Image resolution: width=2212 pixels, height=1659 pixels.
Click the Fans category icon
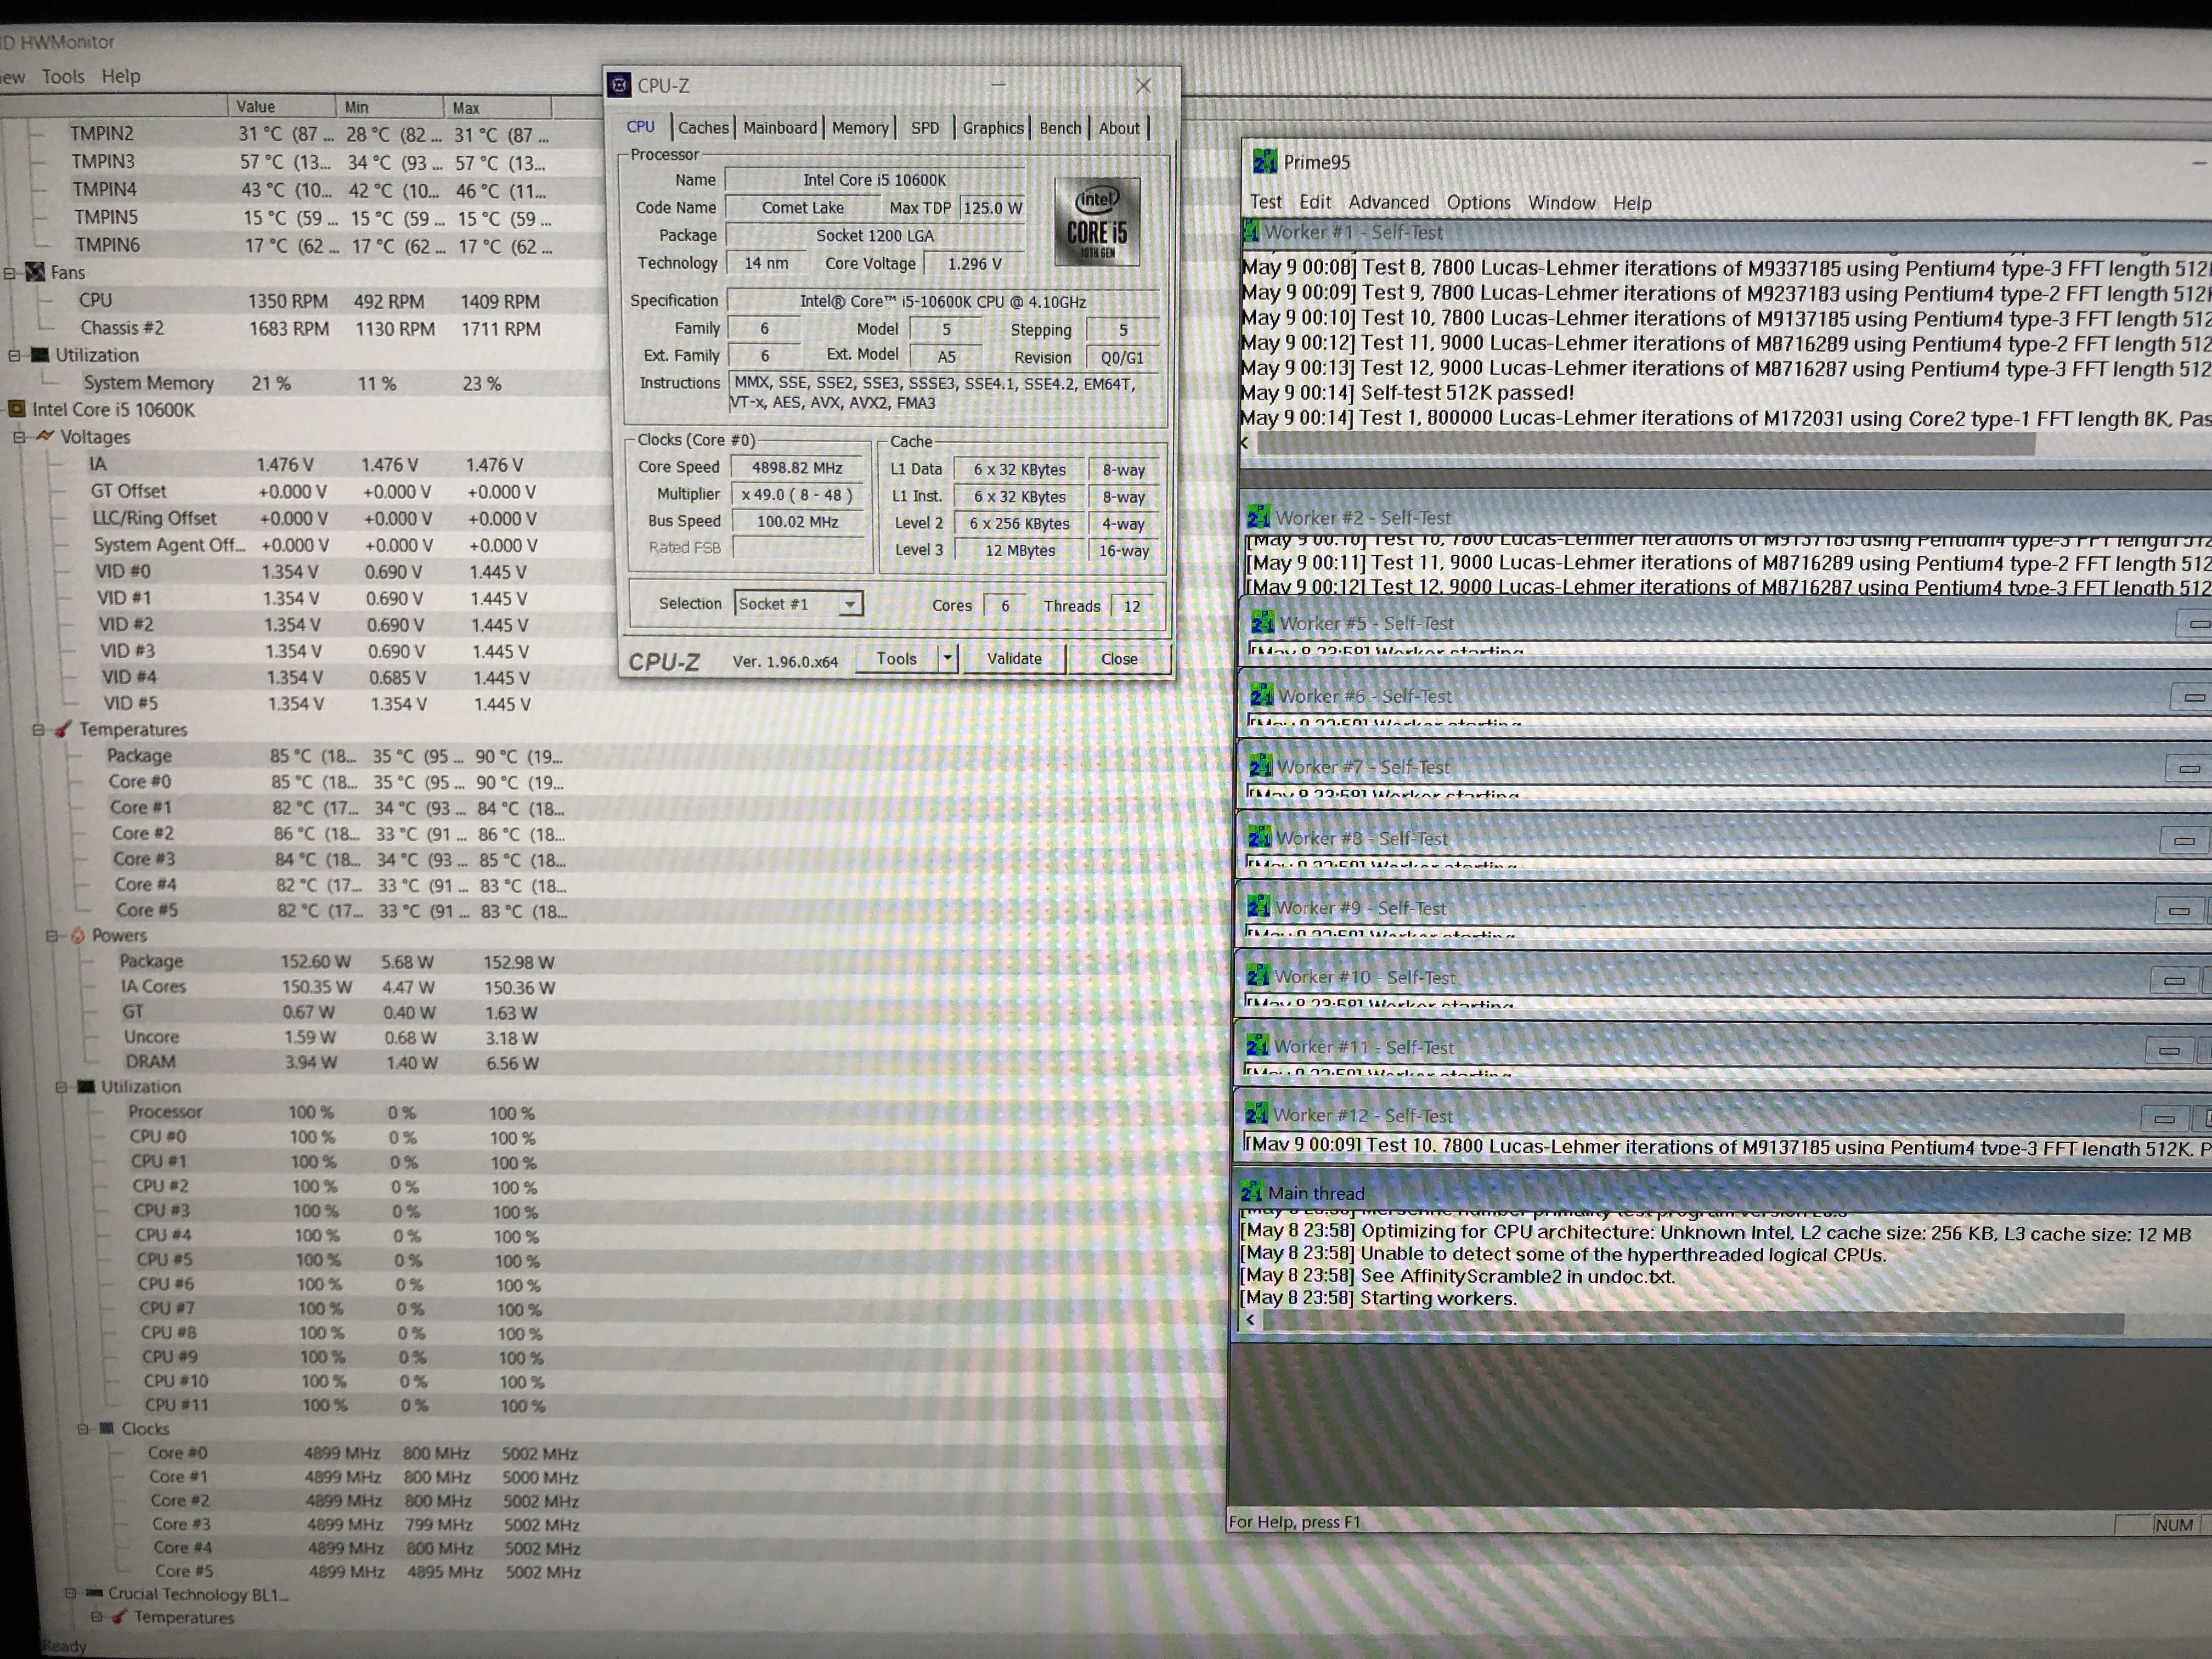tap(36, 272)
